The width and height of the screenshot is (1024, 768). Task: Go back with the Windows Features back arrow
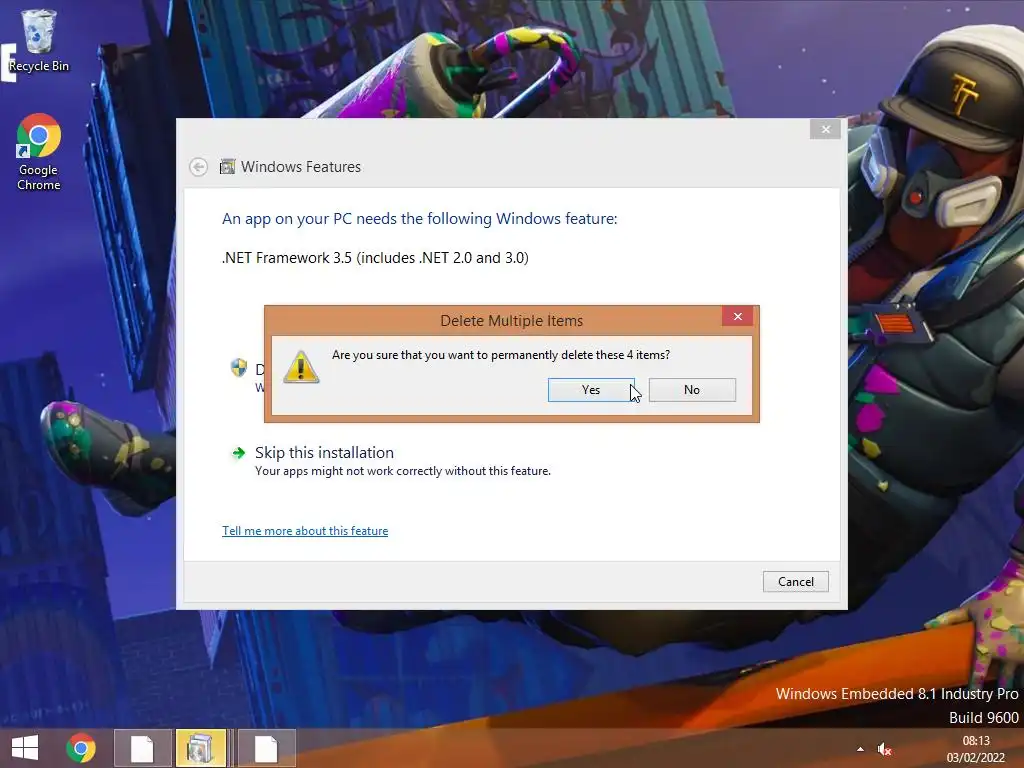[x=199, y=167]
